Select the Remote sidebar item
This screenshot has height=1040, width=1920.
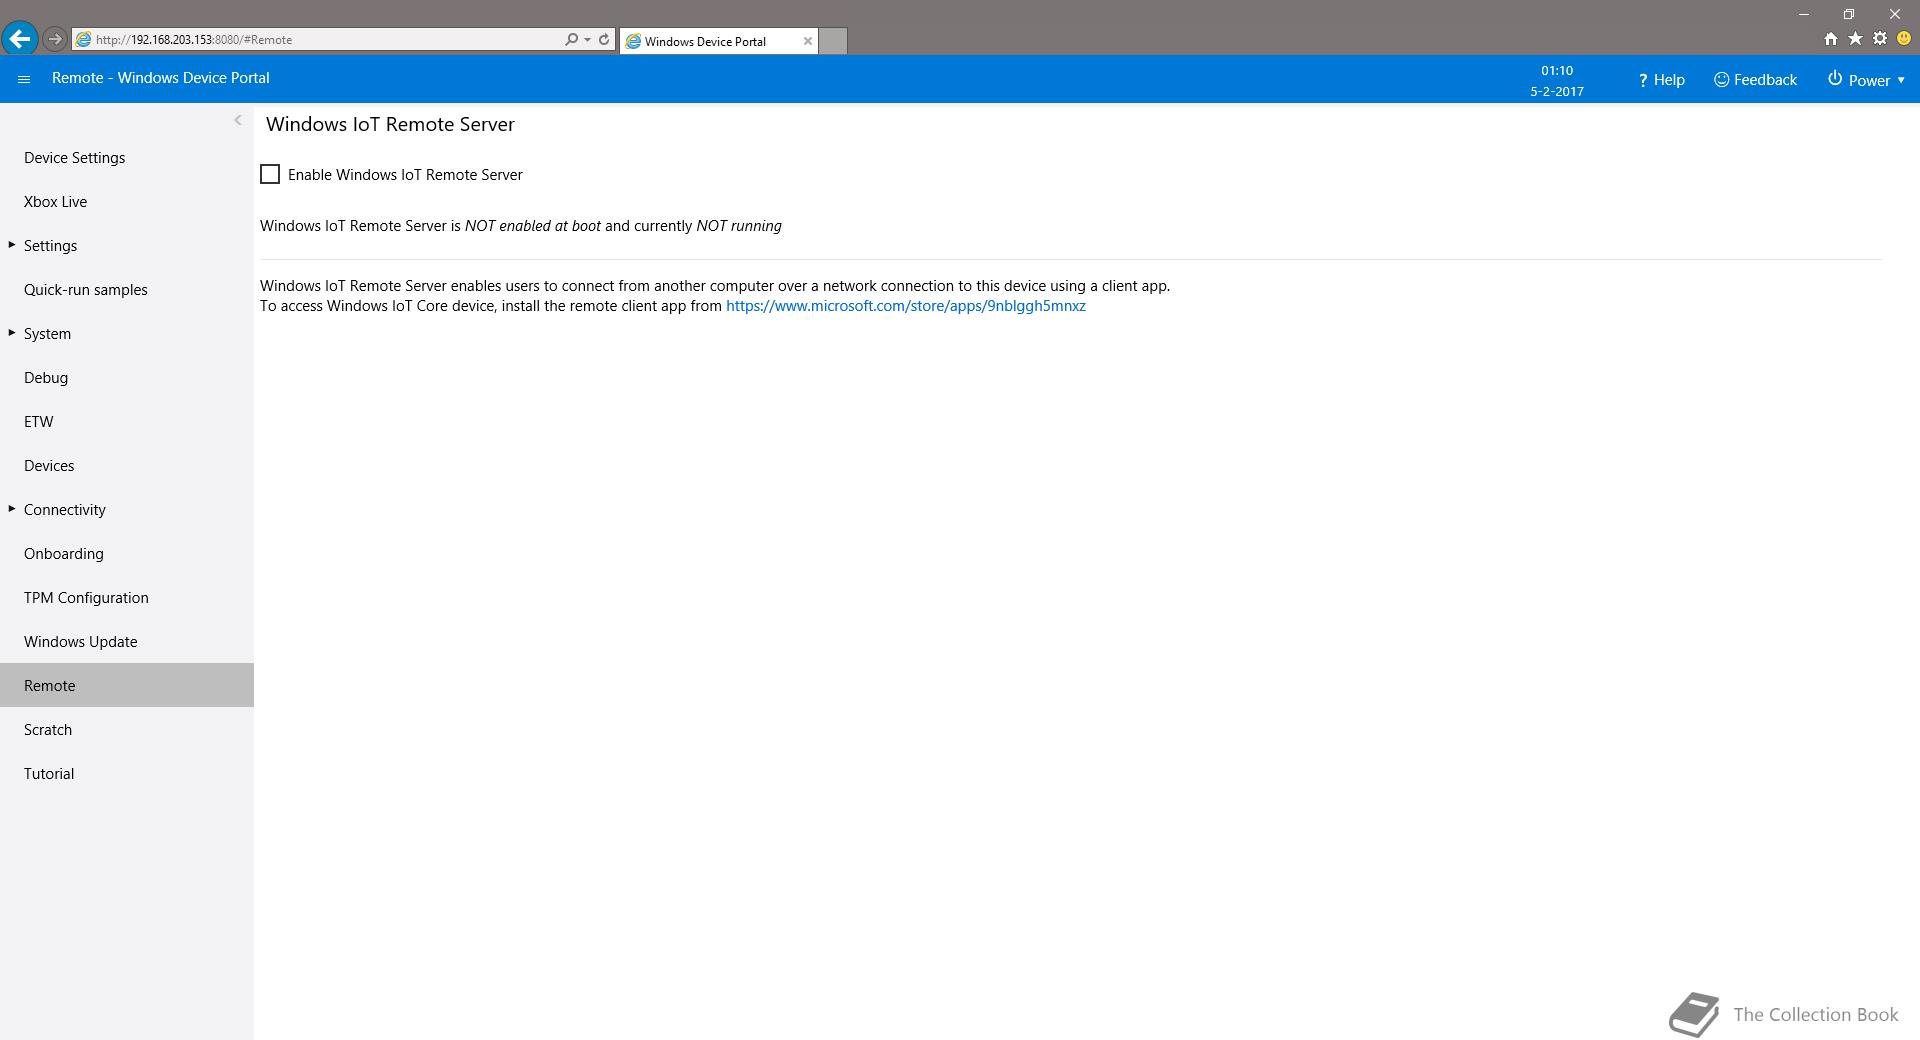(x=127, y=685)
